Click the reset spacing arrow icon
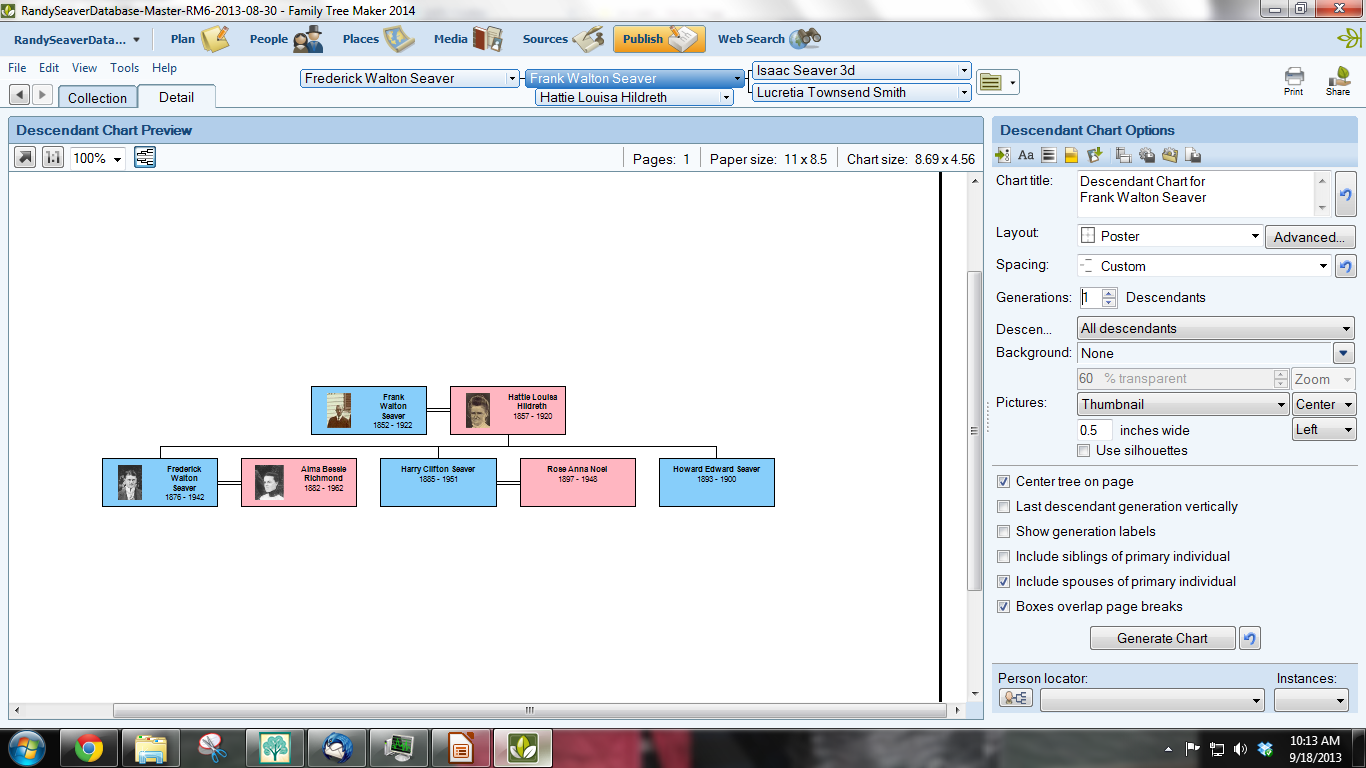This screenshot has height=768, width=1366. [x=1345, y=266]
